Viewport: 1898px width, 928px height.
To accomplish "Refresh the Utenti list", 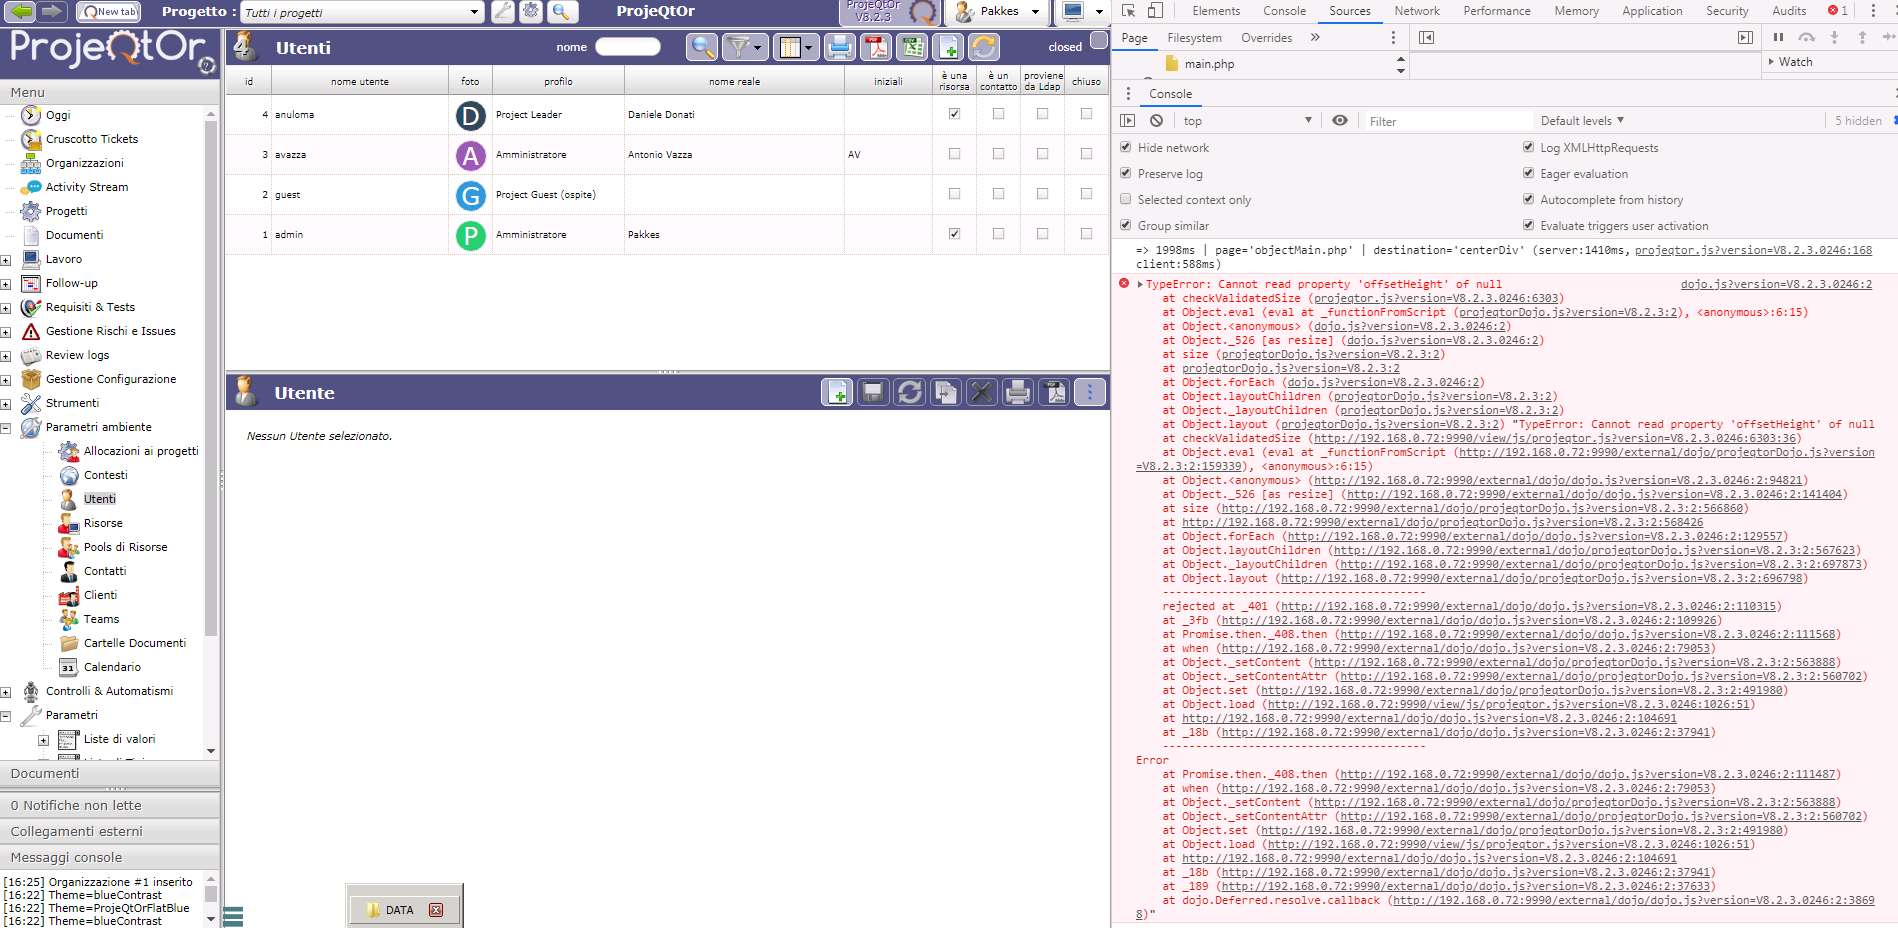I will (984, 47).
